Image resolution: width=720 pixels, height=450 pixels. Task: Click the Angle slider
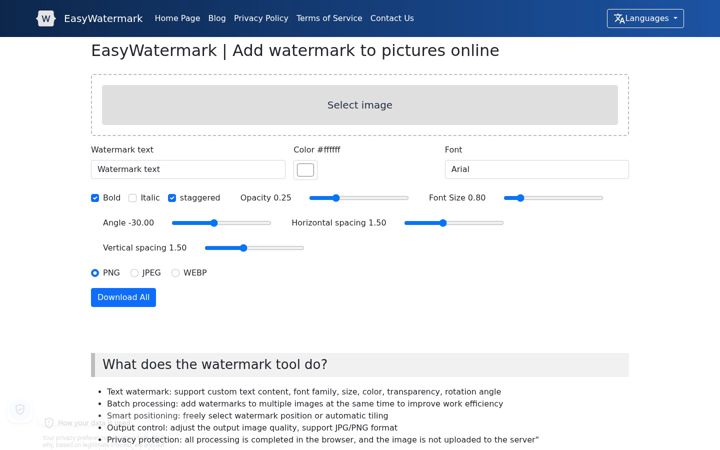(x=221, y=223)
